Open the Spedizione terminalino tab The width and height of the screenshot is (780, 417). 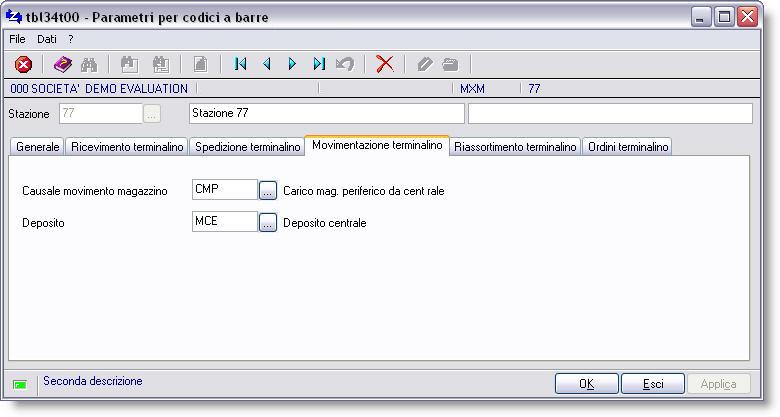click(x=247, y=147)
